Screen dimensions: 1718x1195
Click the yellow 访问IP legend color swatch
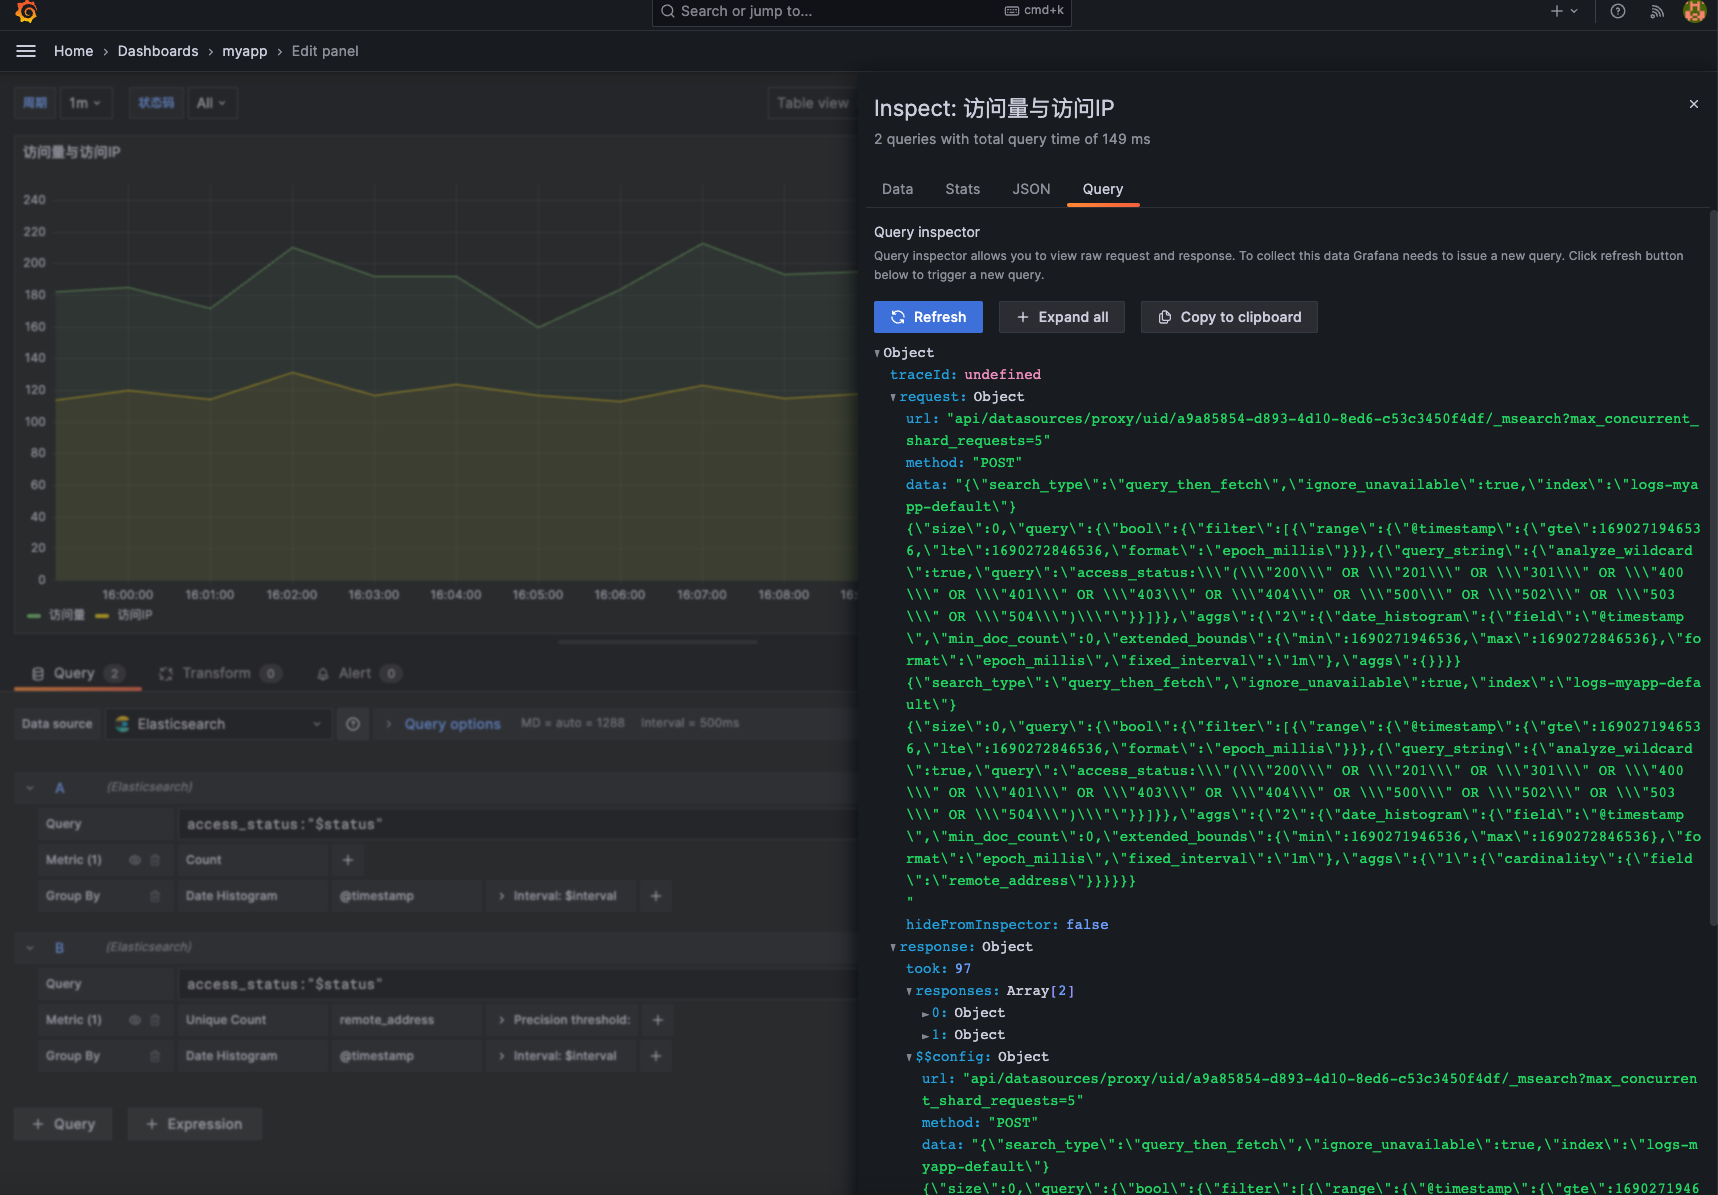(102, 615)
